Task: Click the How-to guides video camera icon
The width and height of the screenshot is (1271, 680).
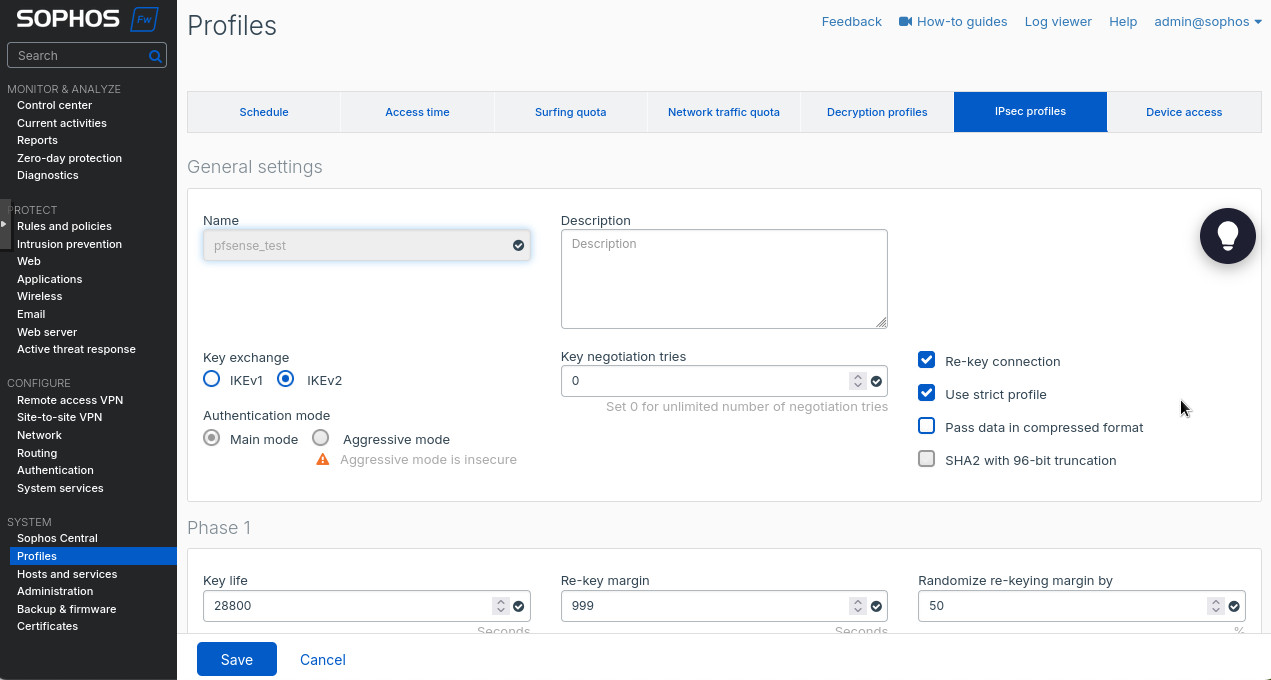Action: click(x=905, y=21)
